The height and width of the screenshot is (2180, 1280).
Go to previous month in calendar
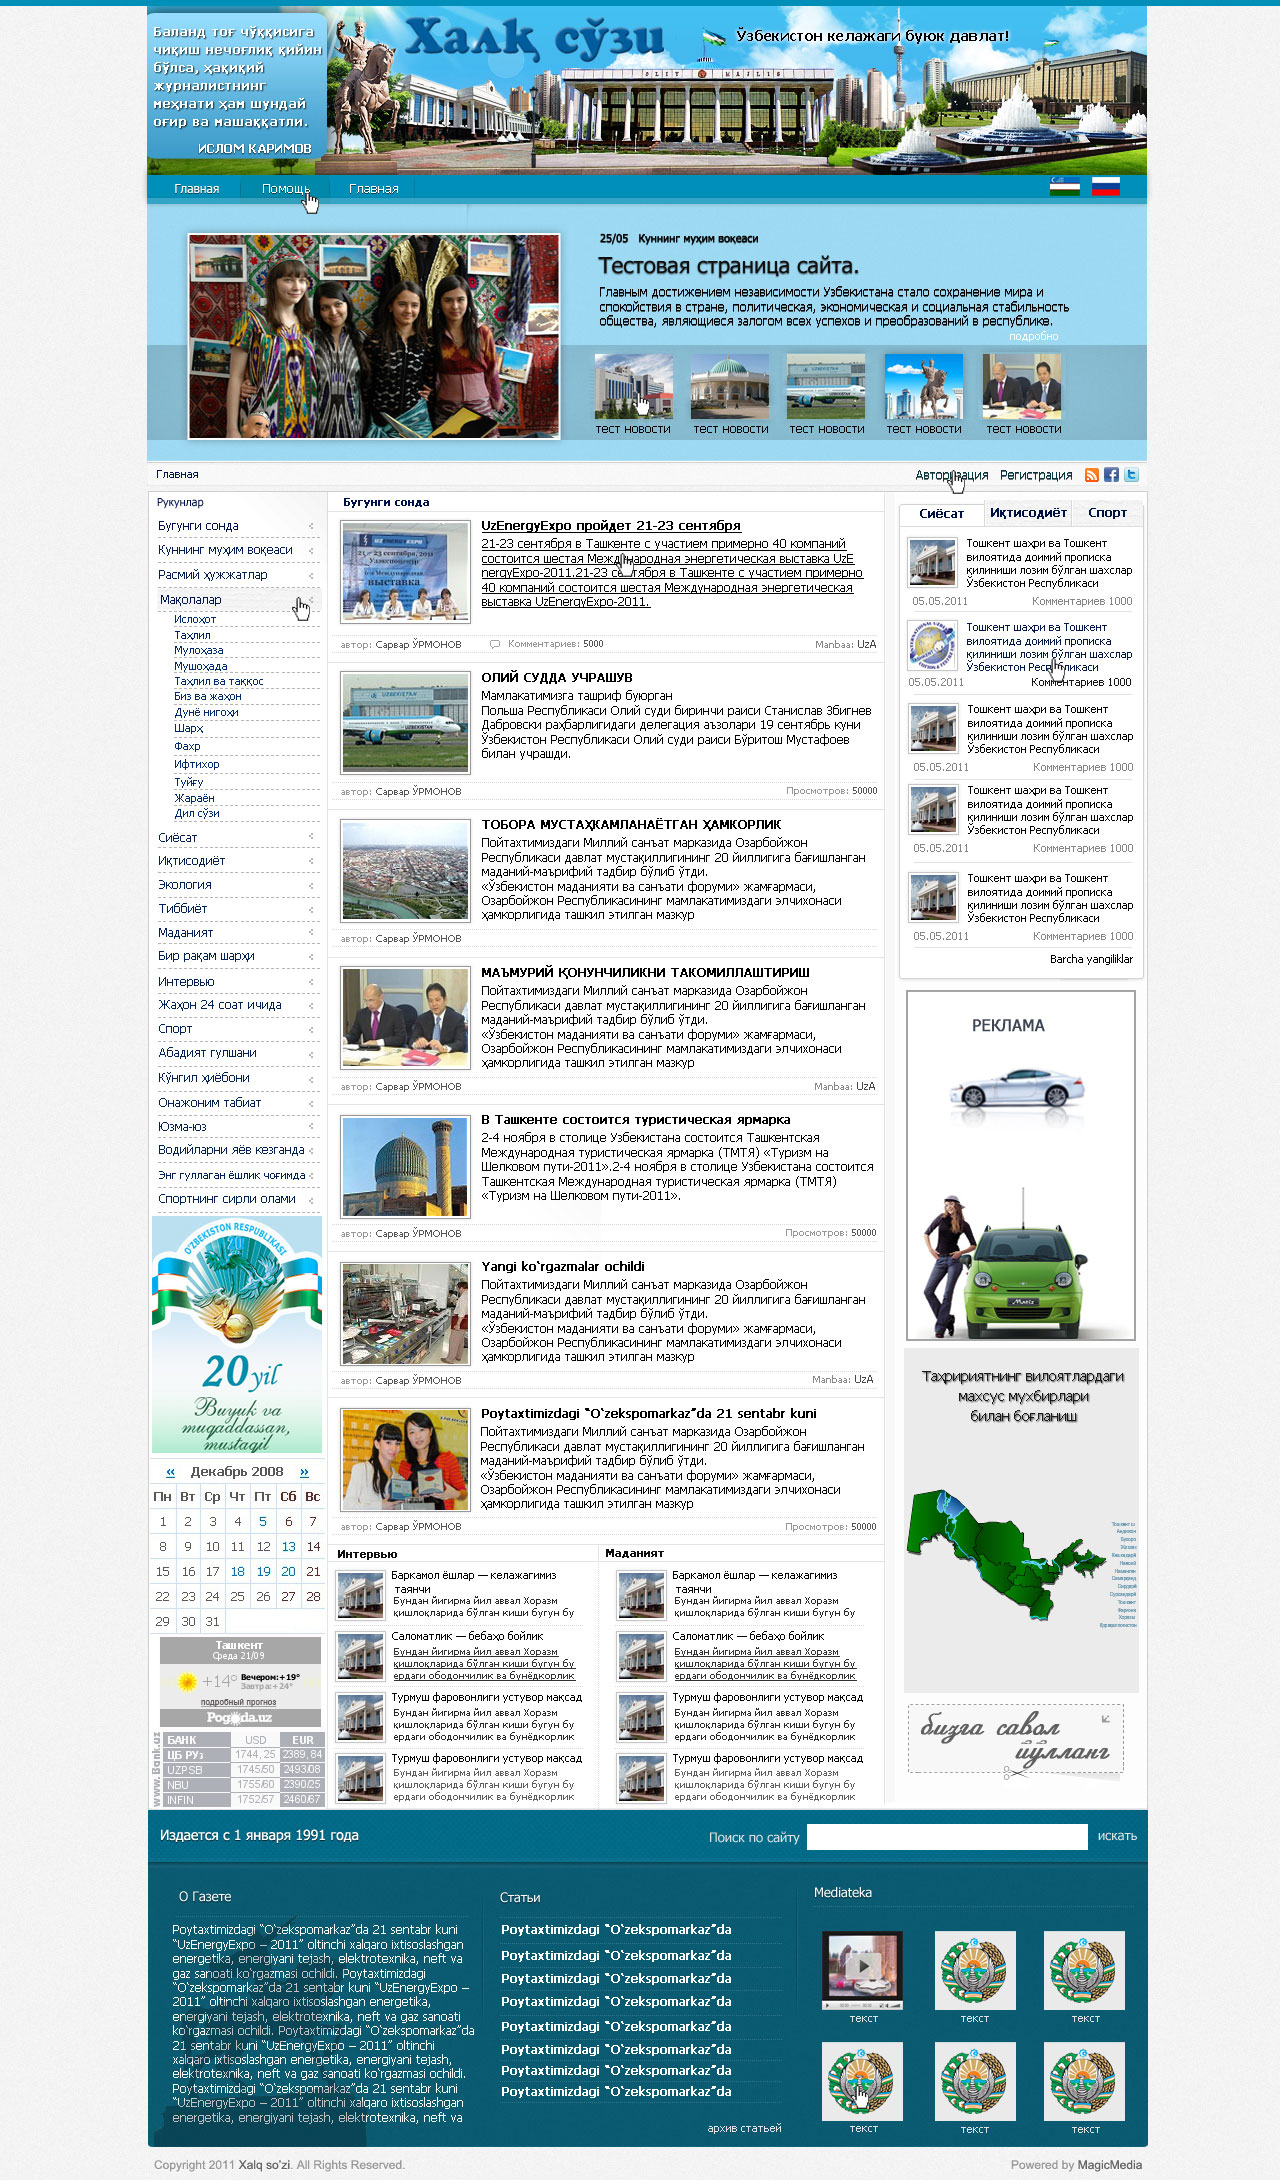coord(171,1472)
